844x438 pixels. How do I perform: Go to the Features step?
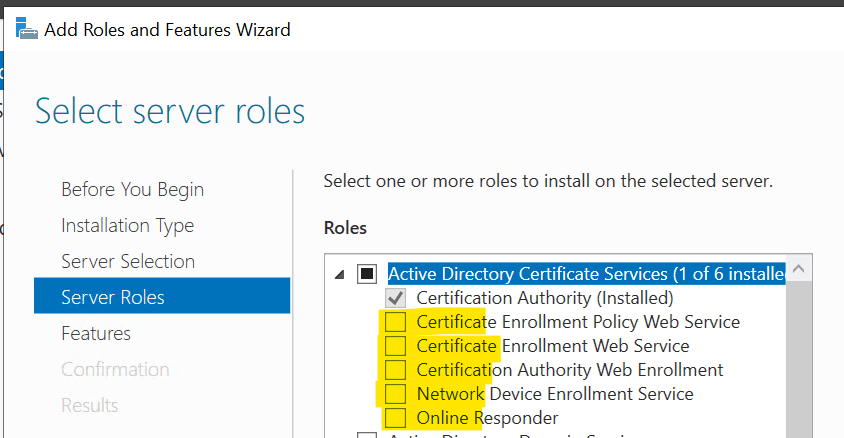click(96, 334)
